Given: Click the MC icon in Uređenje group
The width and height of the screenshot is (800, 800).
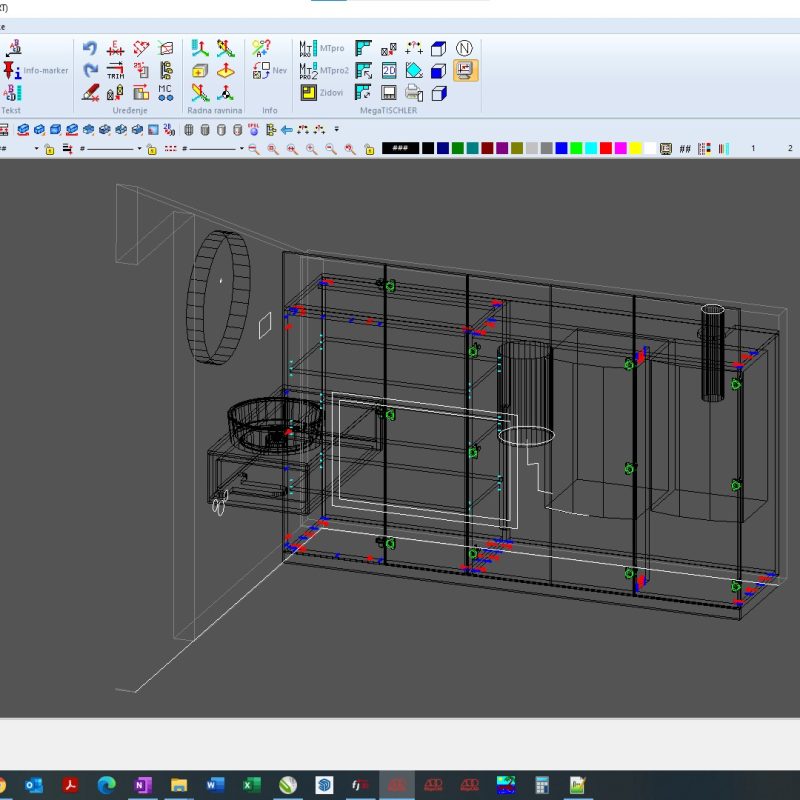Looking at the screenshot, I should click(166, 92).
